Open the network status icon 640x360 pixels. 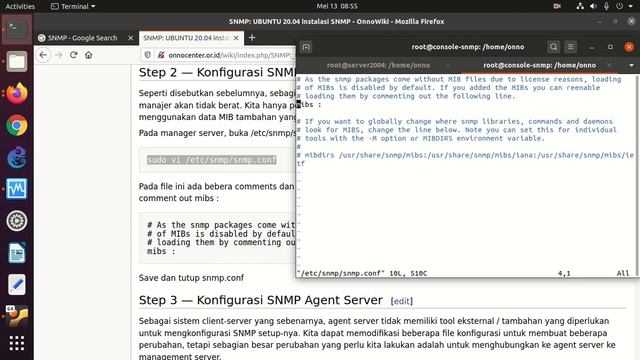click(x=580, y=6)
